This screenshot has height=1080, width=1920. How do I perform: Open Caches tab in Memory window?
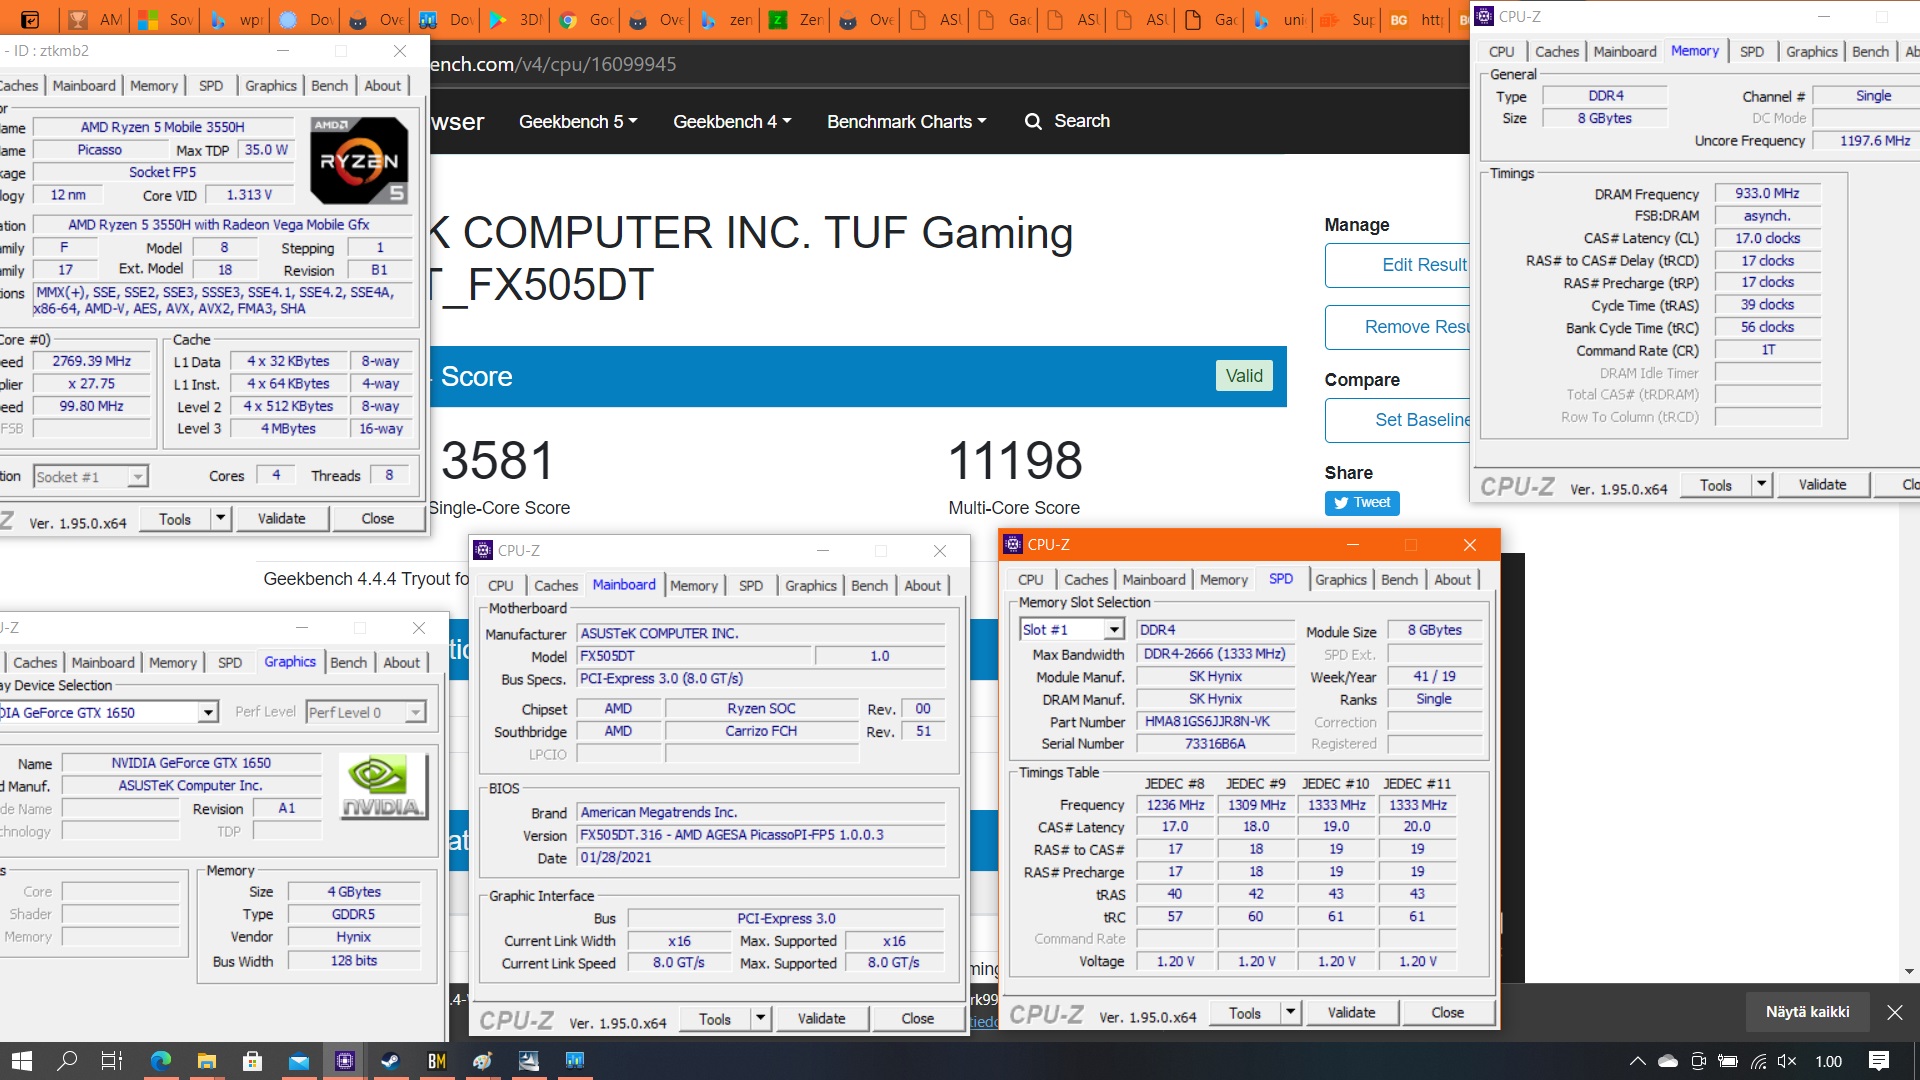click(1556, 52)
